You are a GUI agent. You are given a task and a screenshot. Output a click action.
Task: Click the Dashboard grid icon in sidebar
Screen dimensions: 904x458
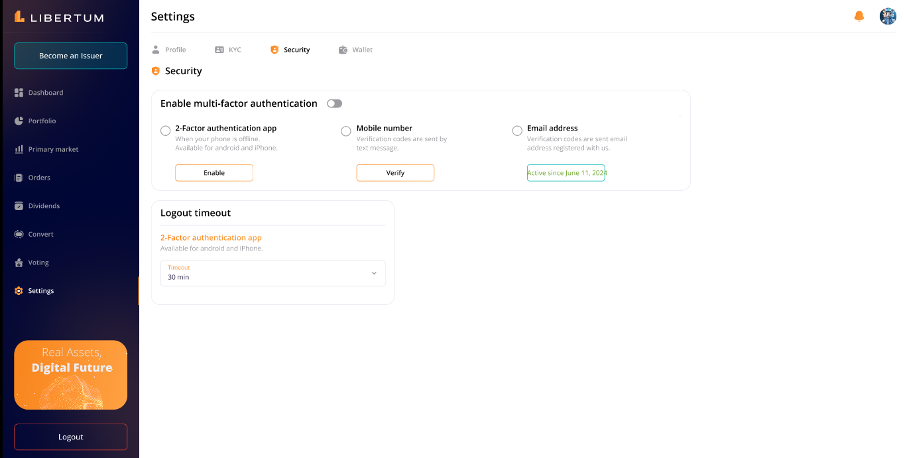pyautogui.click(x=19, y=93)
